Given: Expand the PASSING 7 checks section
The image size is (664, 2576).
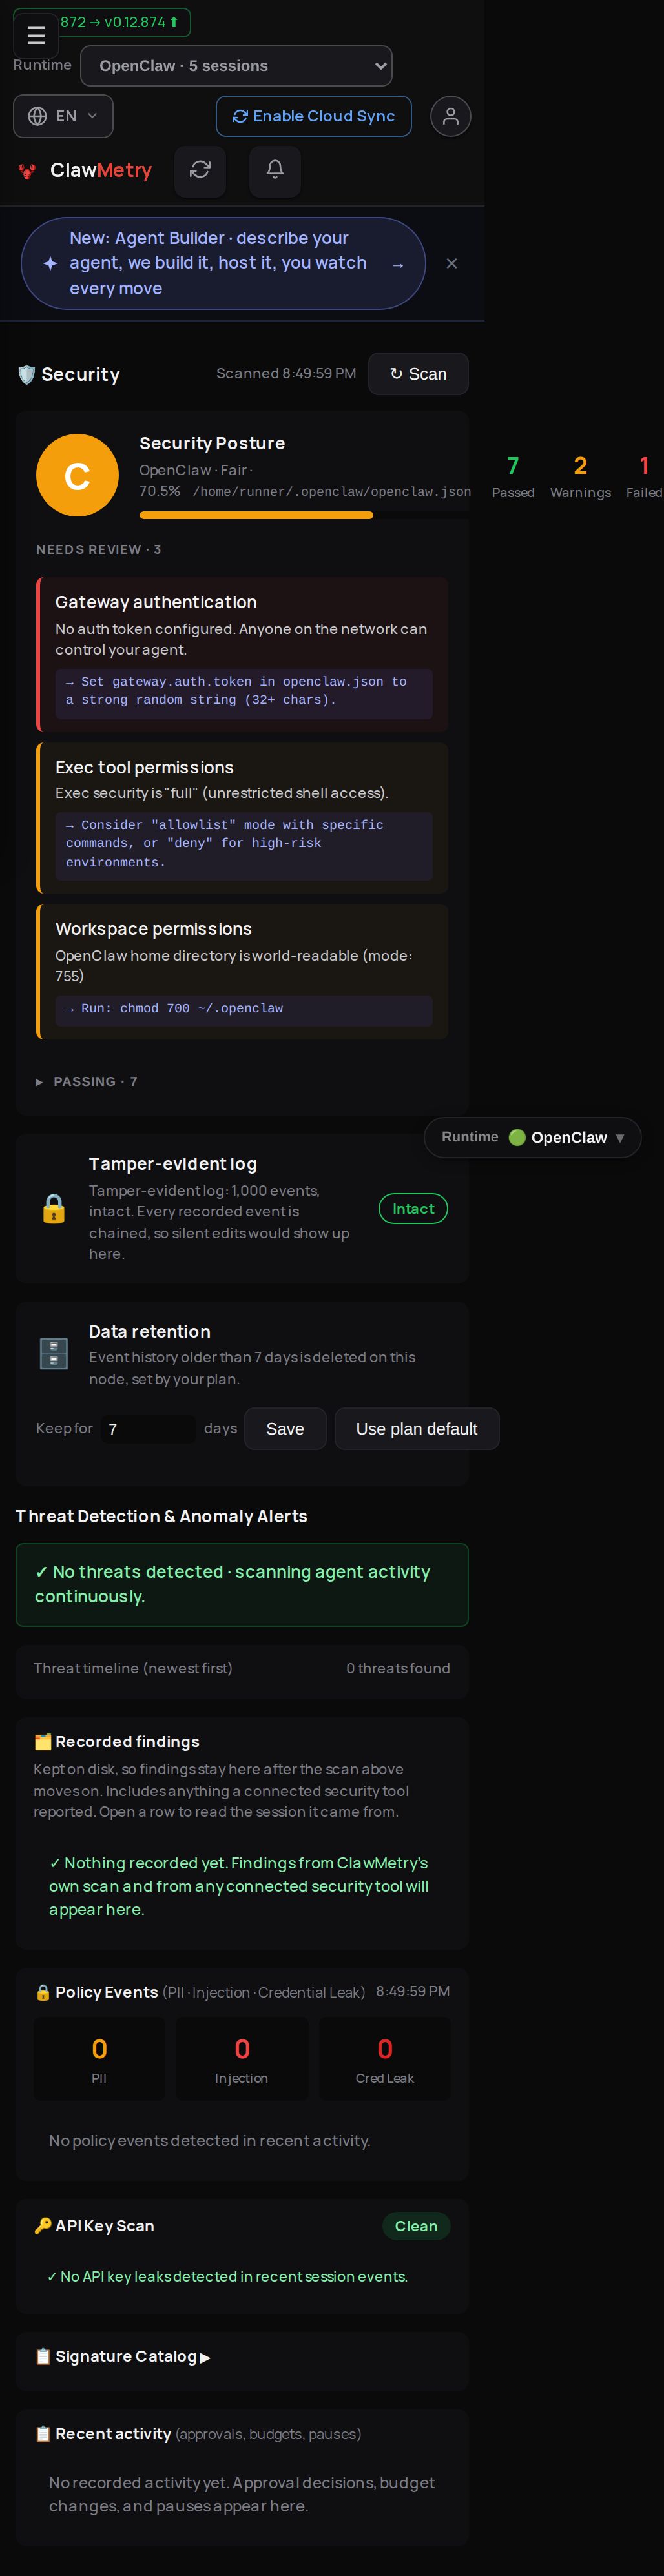Looking at the screenshot, I should coord(86,1081).
